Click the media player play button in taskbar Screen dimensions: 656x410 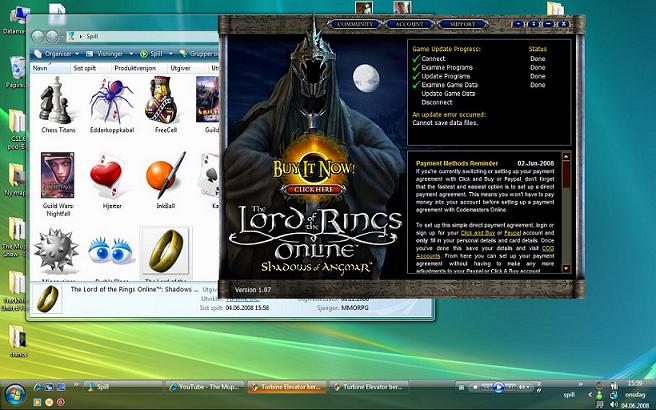pos(498,387)
